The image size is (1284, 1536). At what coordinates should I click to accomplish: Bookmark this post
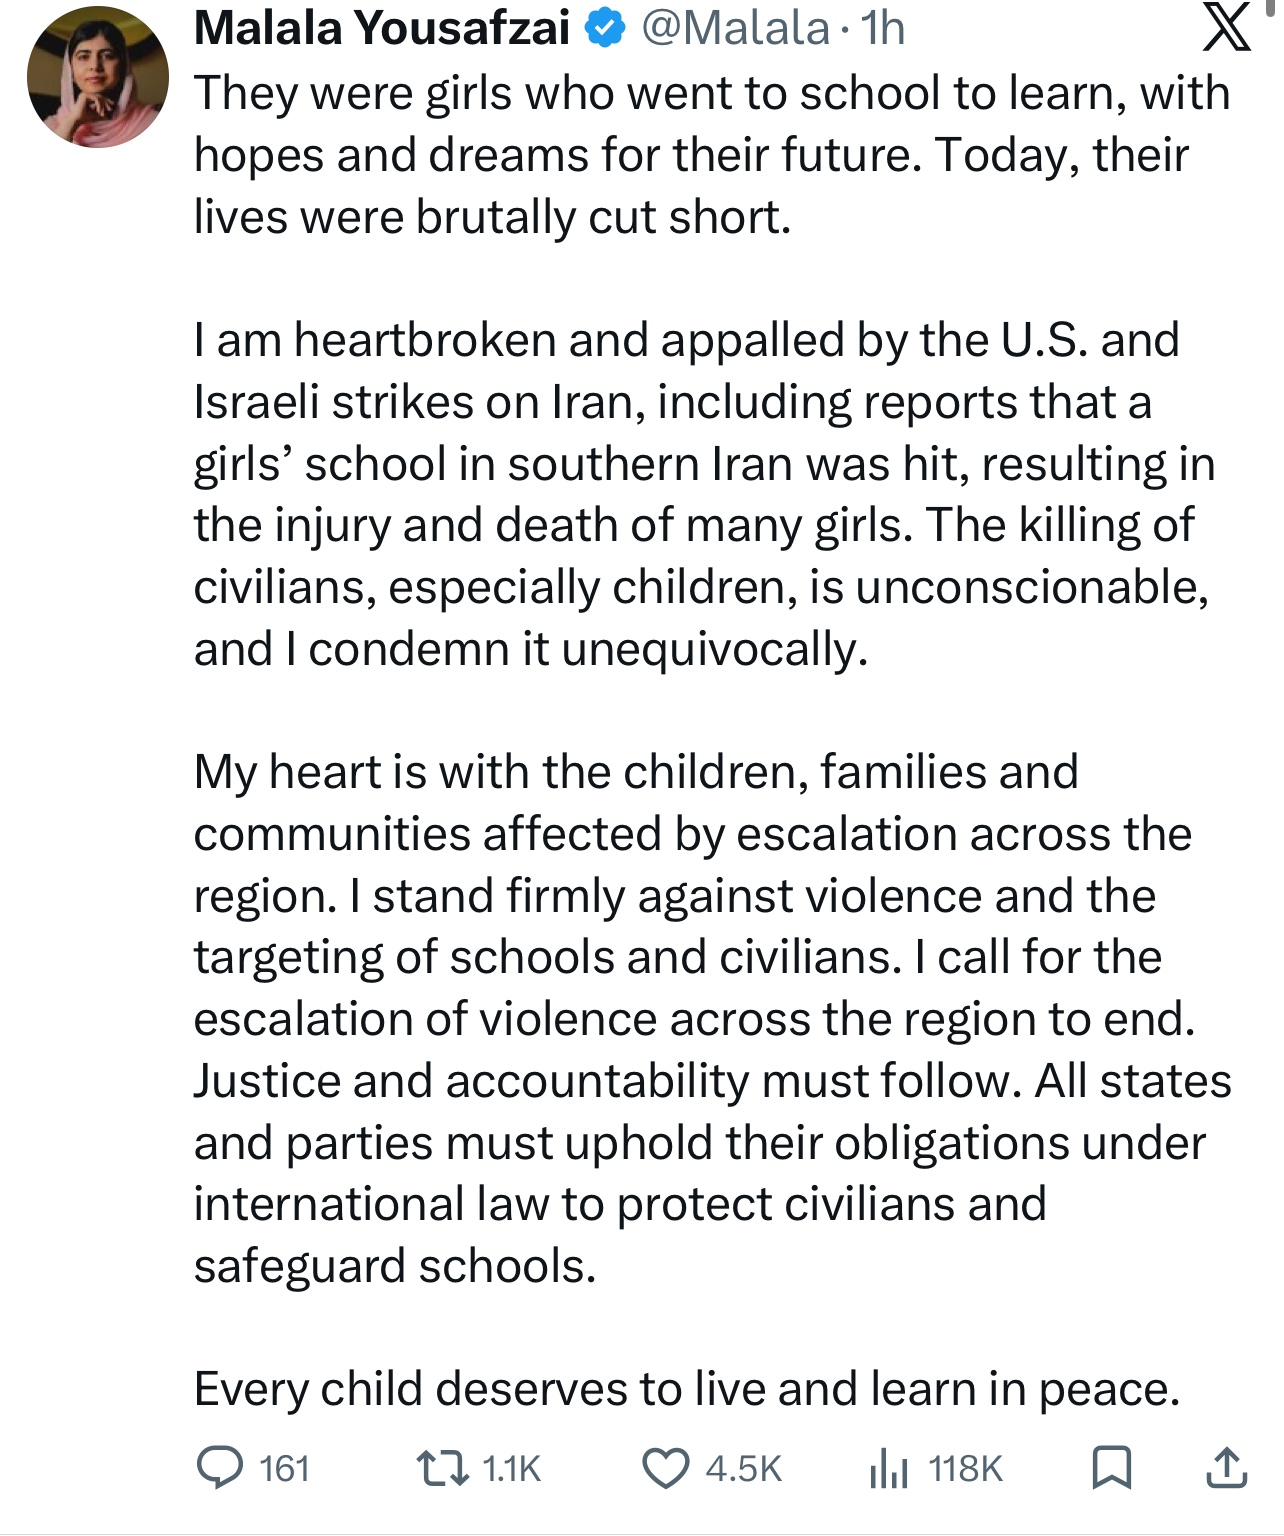1110,1467
